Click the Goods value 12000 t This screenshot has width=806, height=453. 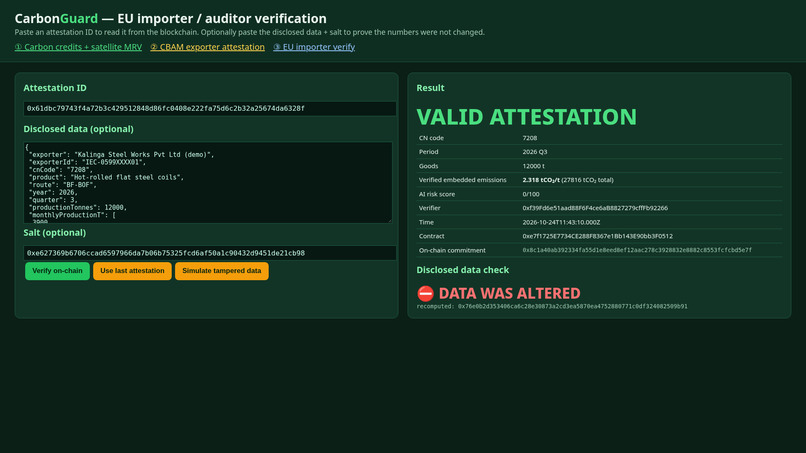pos(534,166)
